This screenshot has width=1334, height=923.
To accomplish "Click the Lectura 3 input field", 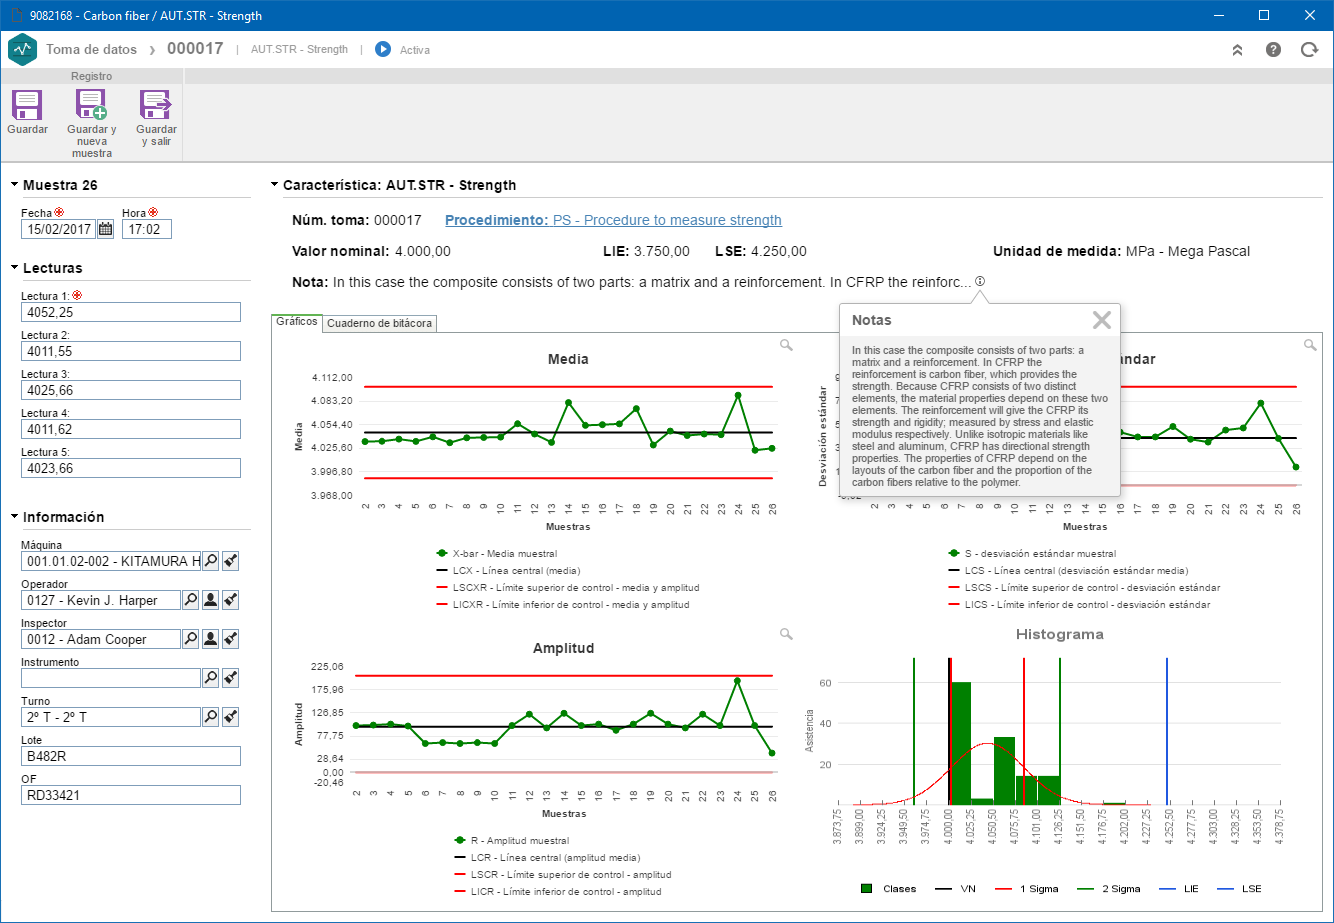I will [131, 390].
